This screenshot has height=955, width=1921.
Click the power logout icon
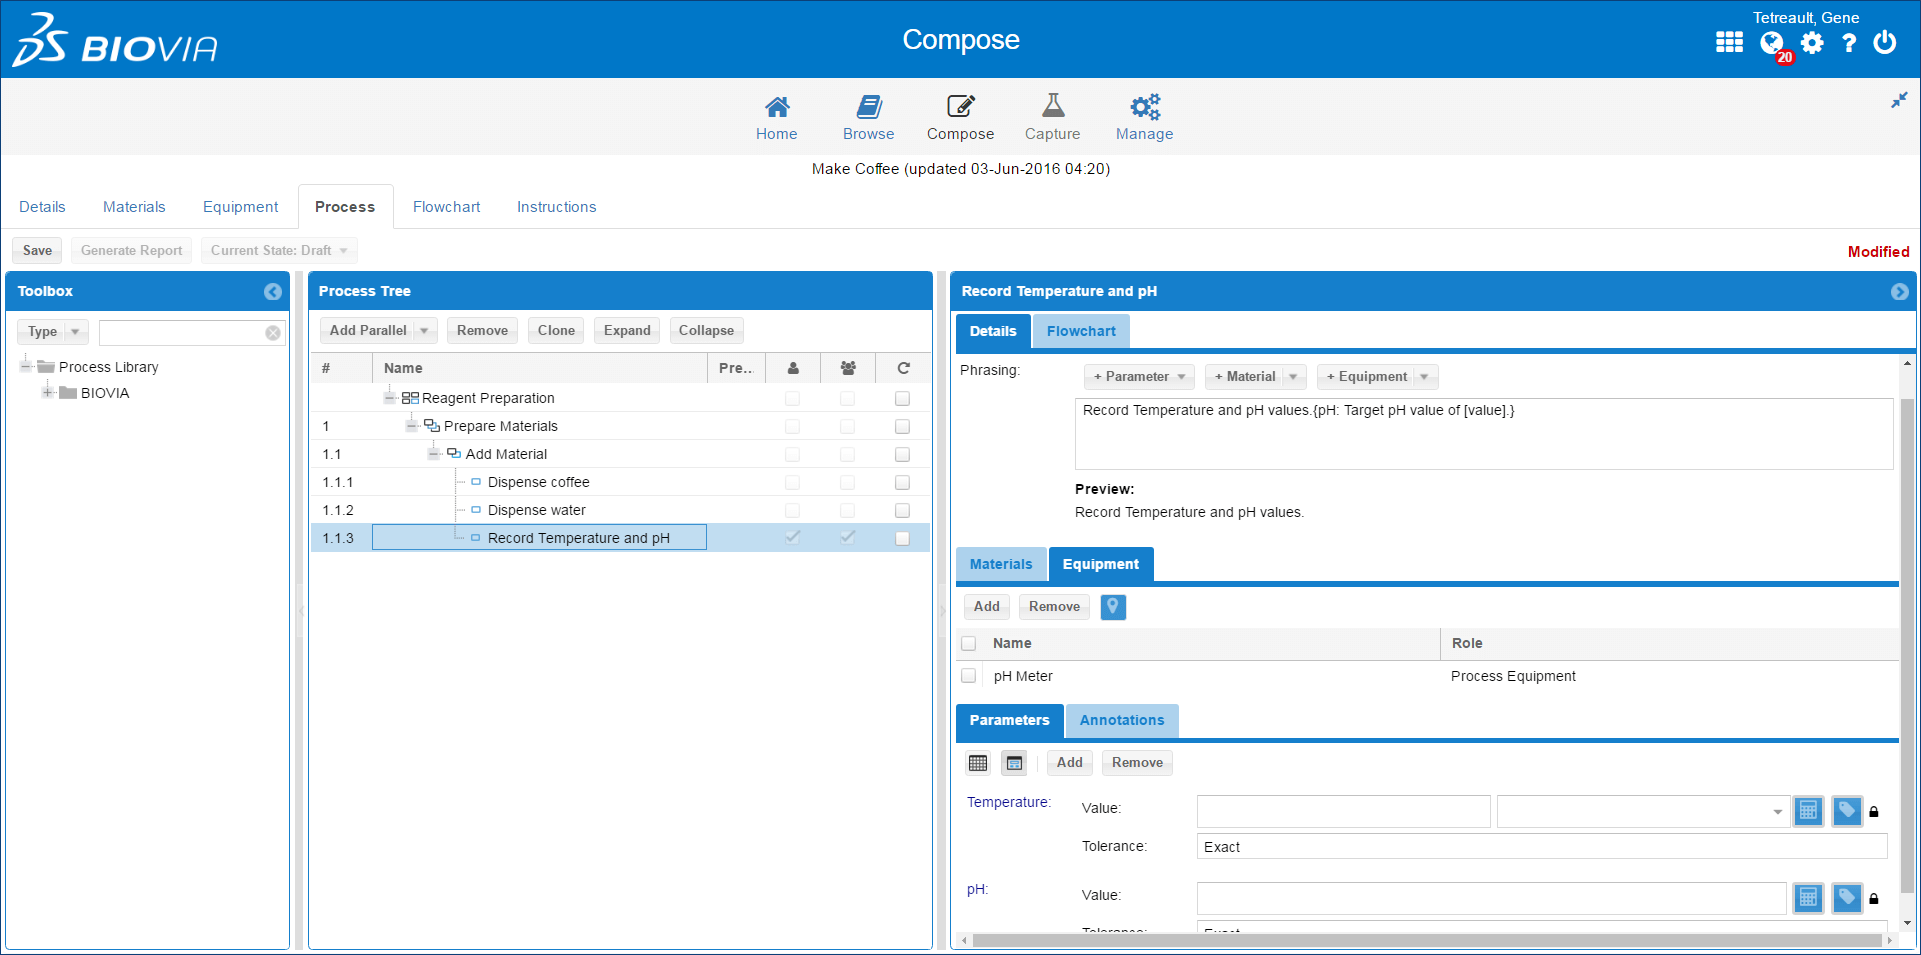pyautogui.click(x=1885, y=43)
